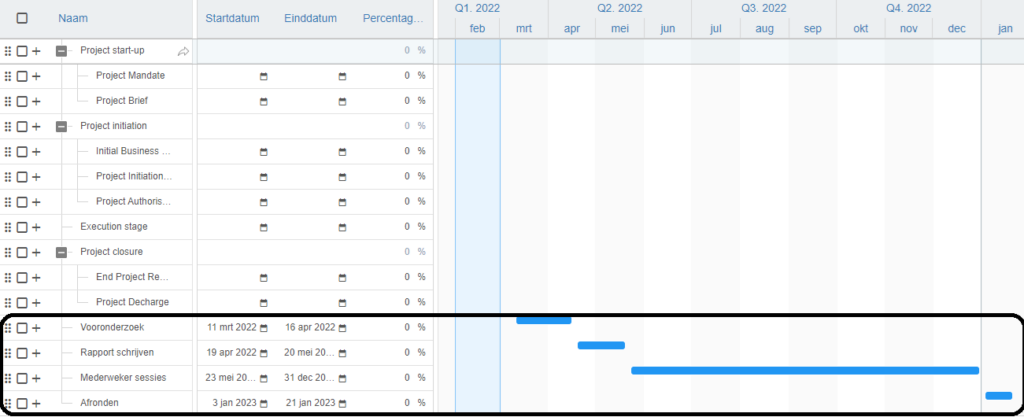1024x417 pixels.
Task: Select the checkbox for Project initiation
Action: click(22, 127)
